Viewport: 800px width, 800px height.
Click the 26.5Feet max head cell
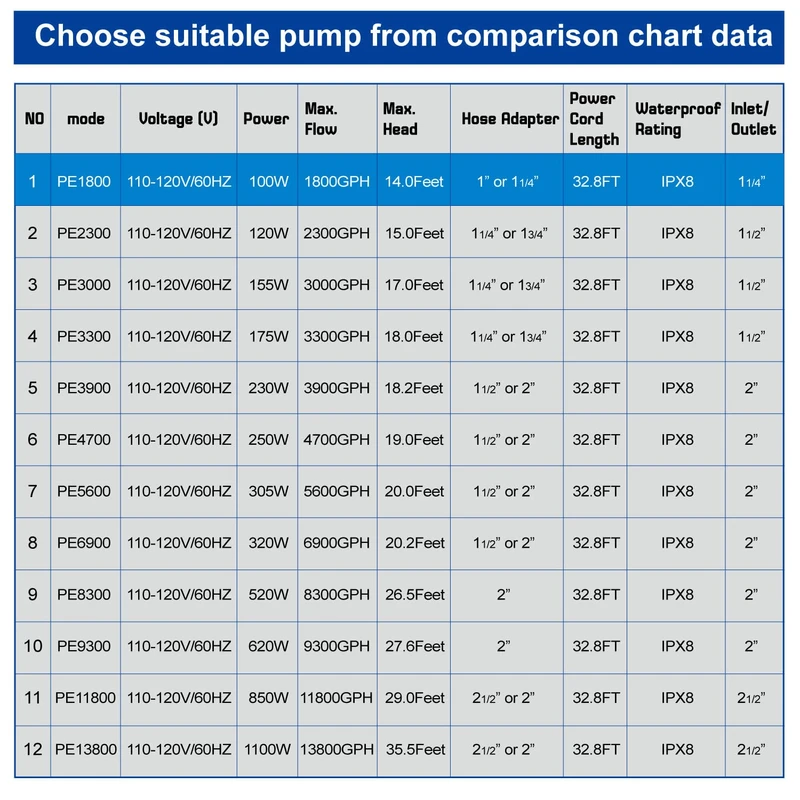414,594
